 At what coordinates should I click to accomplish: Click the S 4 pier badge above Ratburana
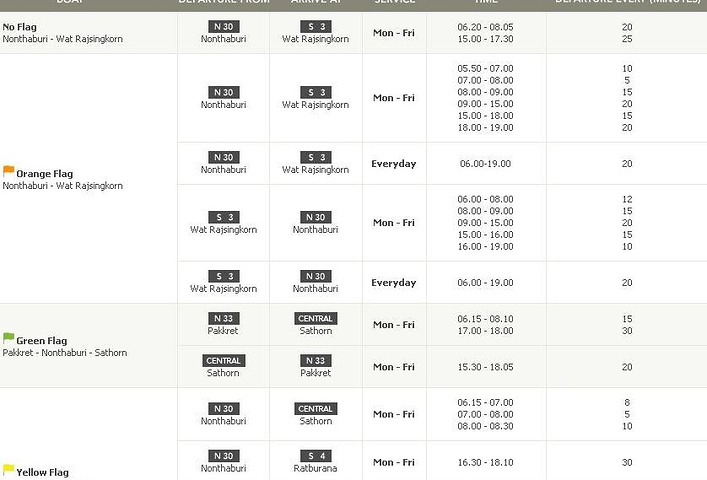click(315, 456)
